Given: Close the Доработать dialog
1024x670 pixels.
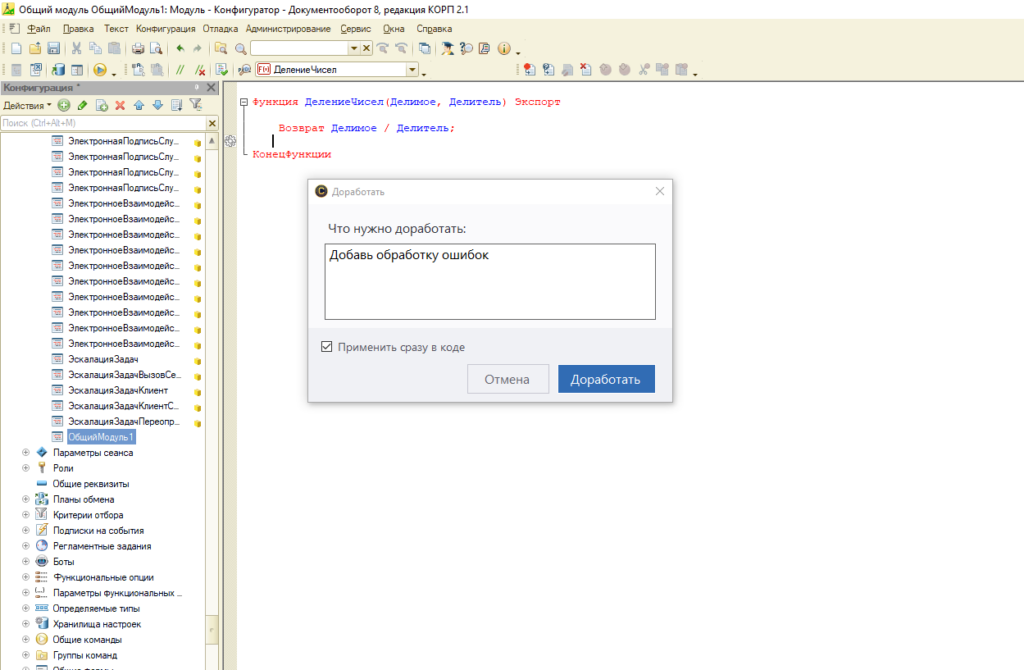Looking at the screenshot, I should [660, 191].
